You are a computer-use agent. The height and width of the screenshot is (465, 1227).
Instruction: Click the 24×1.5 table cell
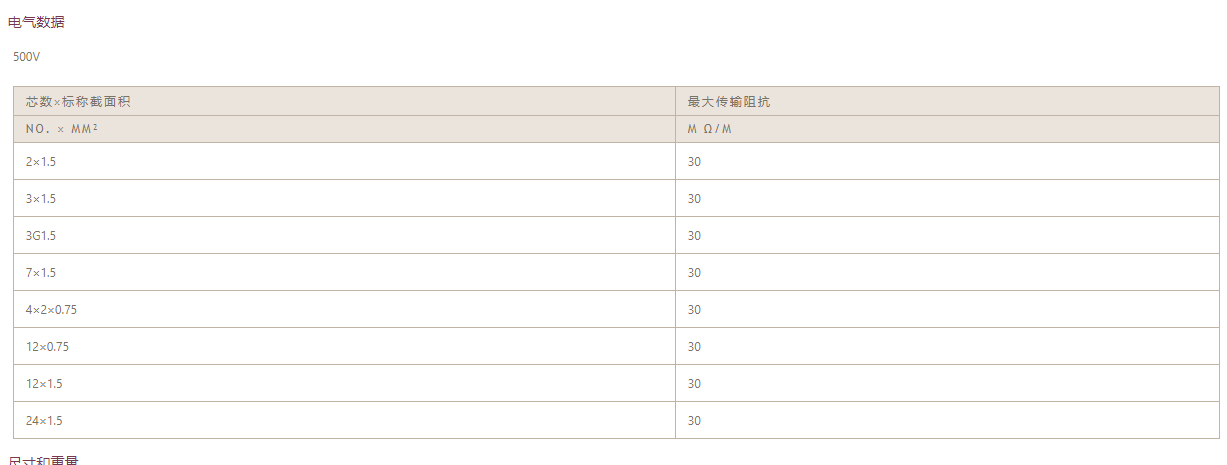[44, 421]
